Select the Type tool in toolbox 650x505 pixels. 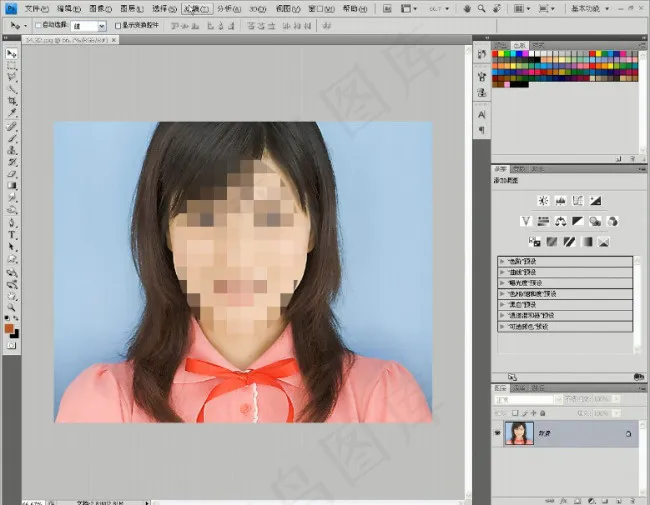pyautogui.click(x=12, y=234)
